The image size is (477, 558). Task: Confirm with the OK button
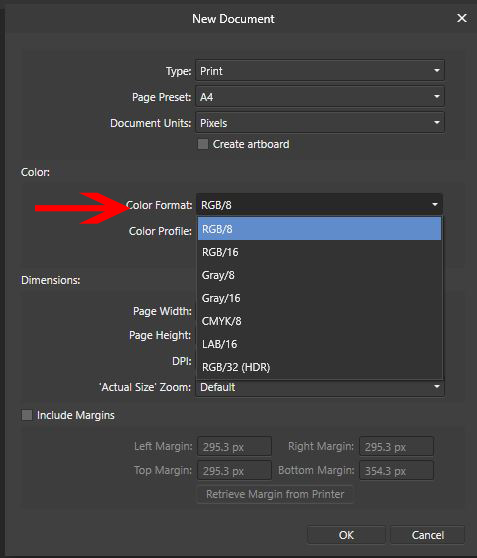[346, 535]
